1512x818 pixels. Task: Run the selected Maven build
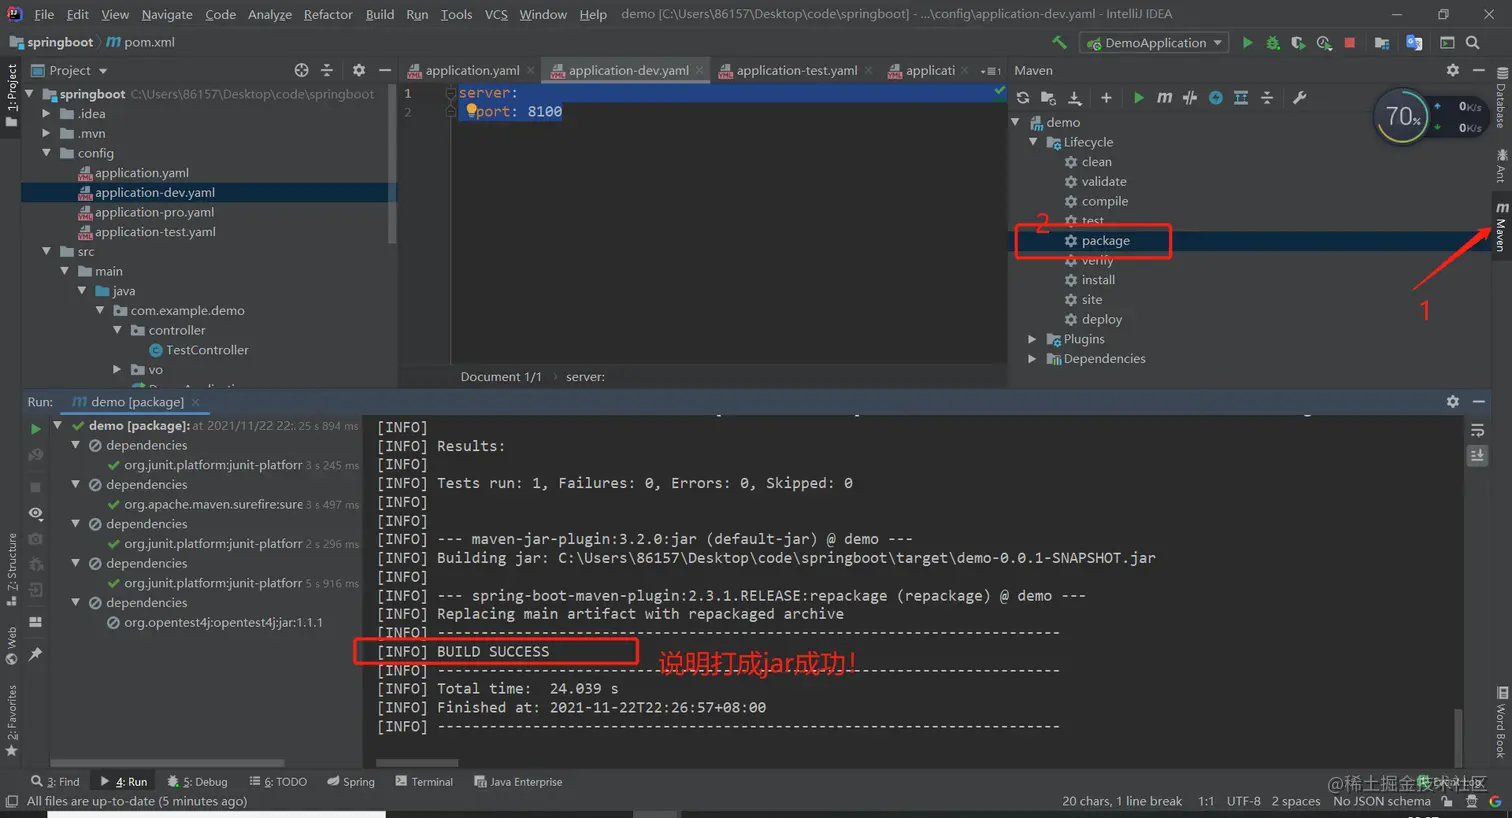point(1138,98)
